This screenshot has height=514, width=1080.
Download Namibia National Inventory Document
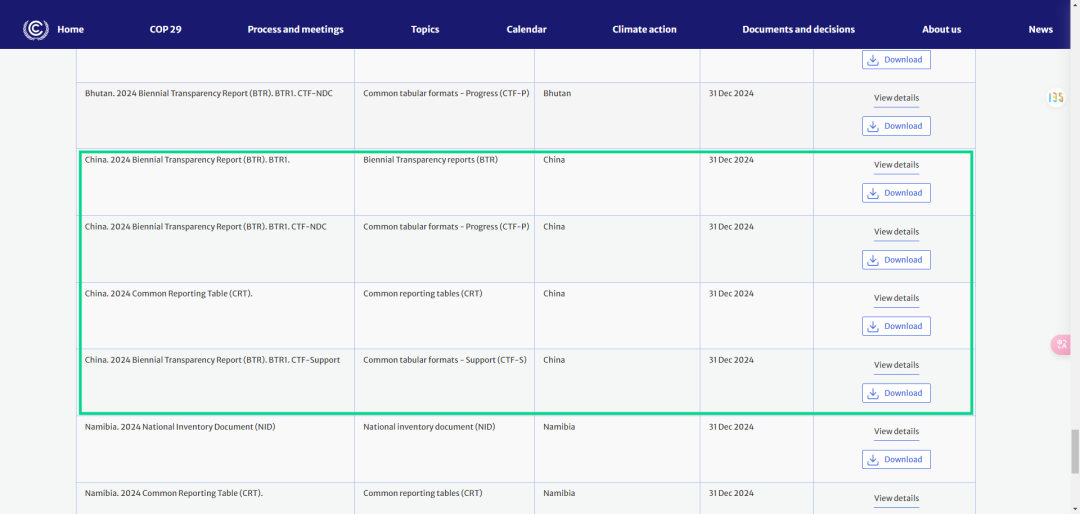[x=896, y=460]
